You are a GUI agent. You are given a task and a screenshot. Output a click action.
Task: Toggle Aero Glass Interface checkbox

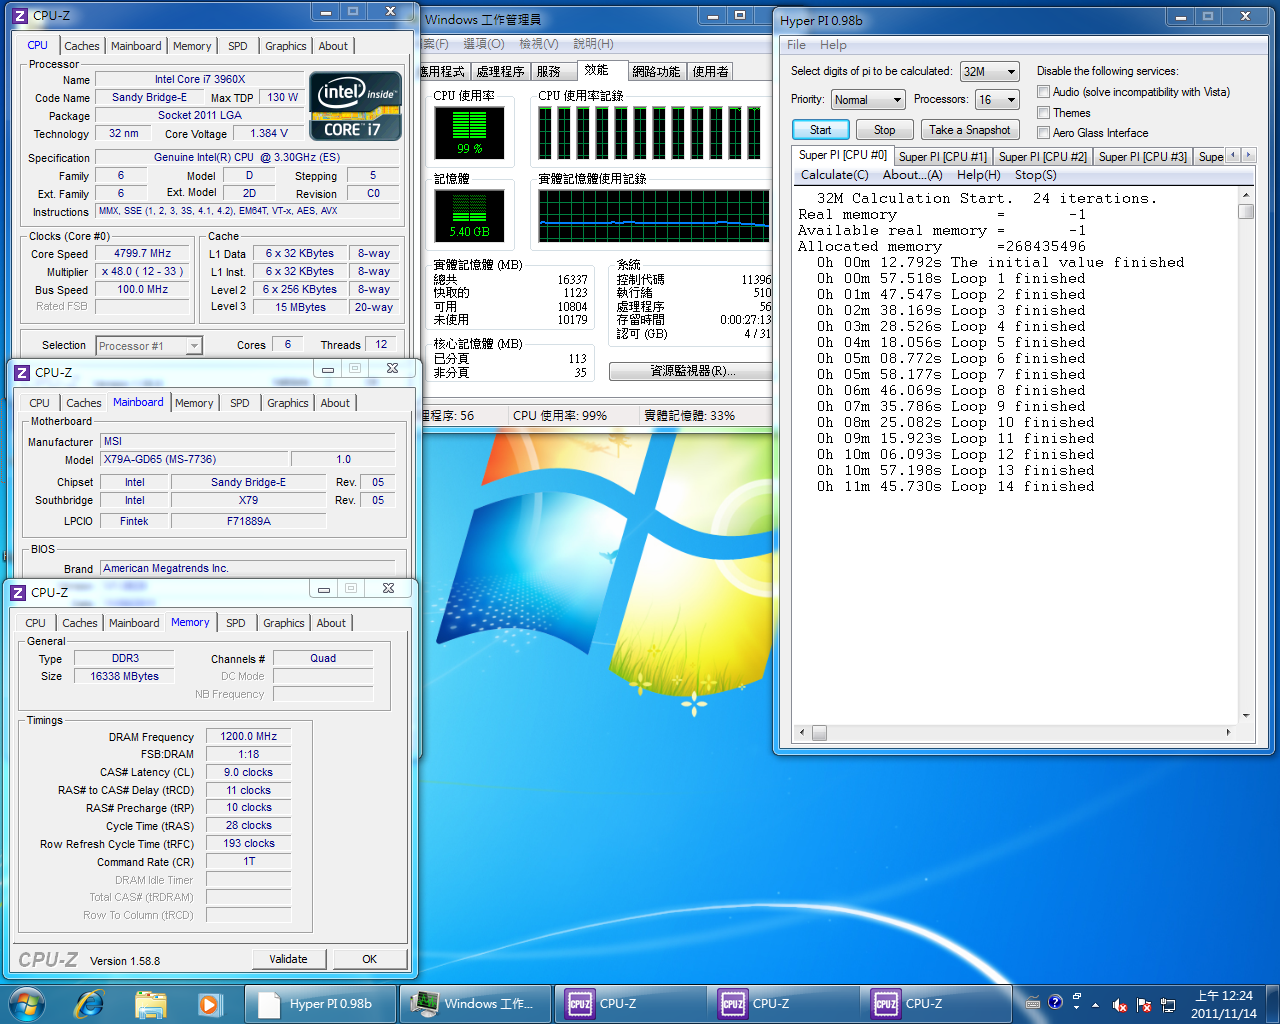pos(1043,133)
